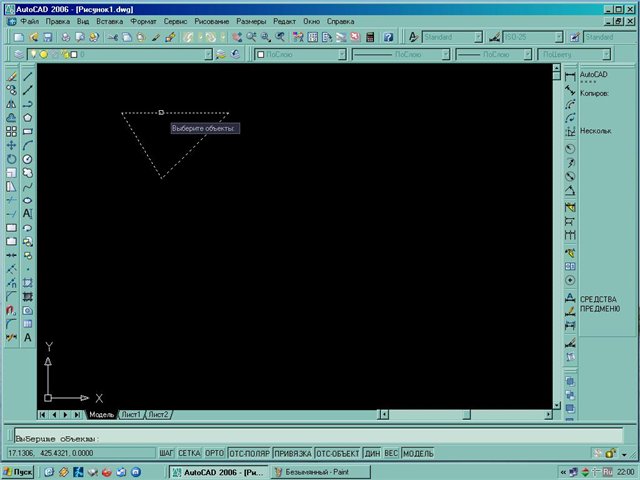Open the Рисование menu
This screenshot has width=640, height=480.
(211, 21)
